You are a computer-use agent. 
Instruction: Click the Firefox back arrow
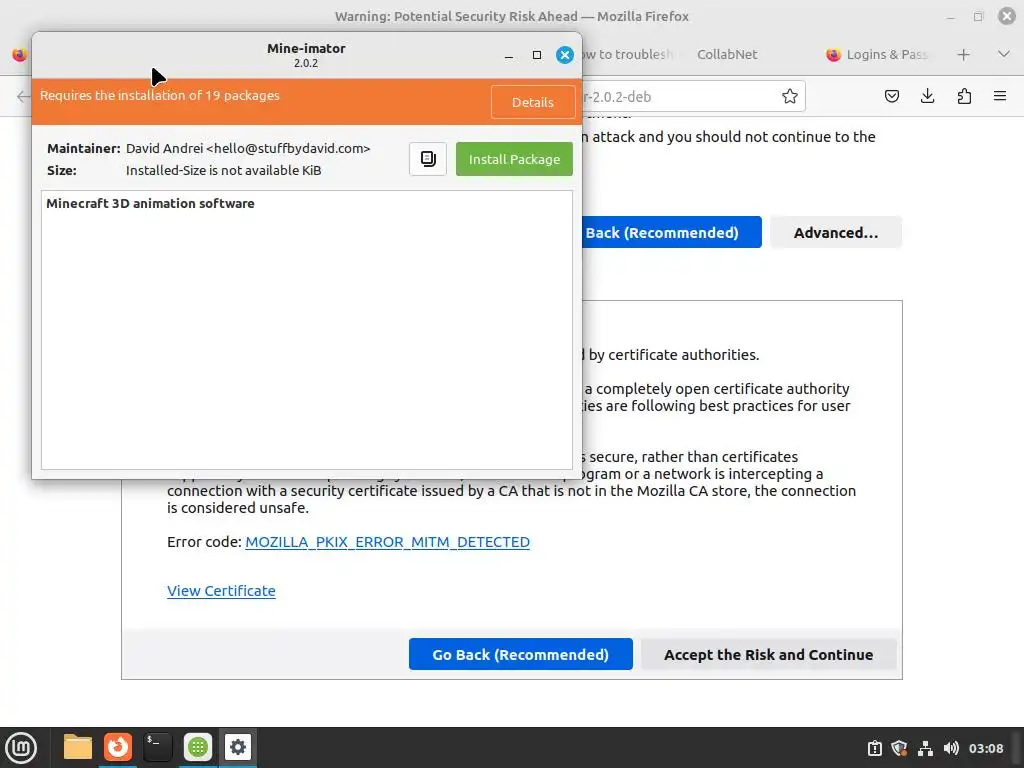point(23,97)
